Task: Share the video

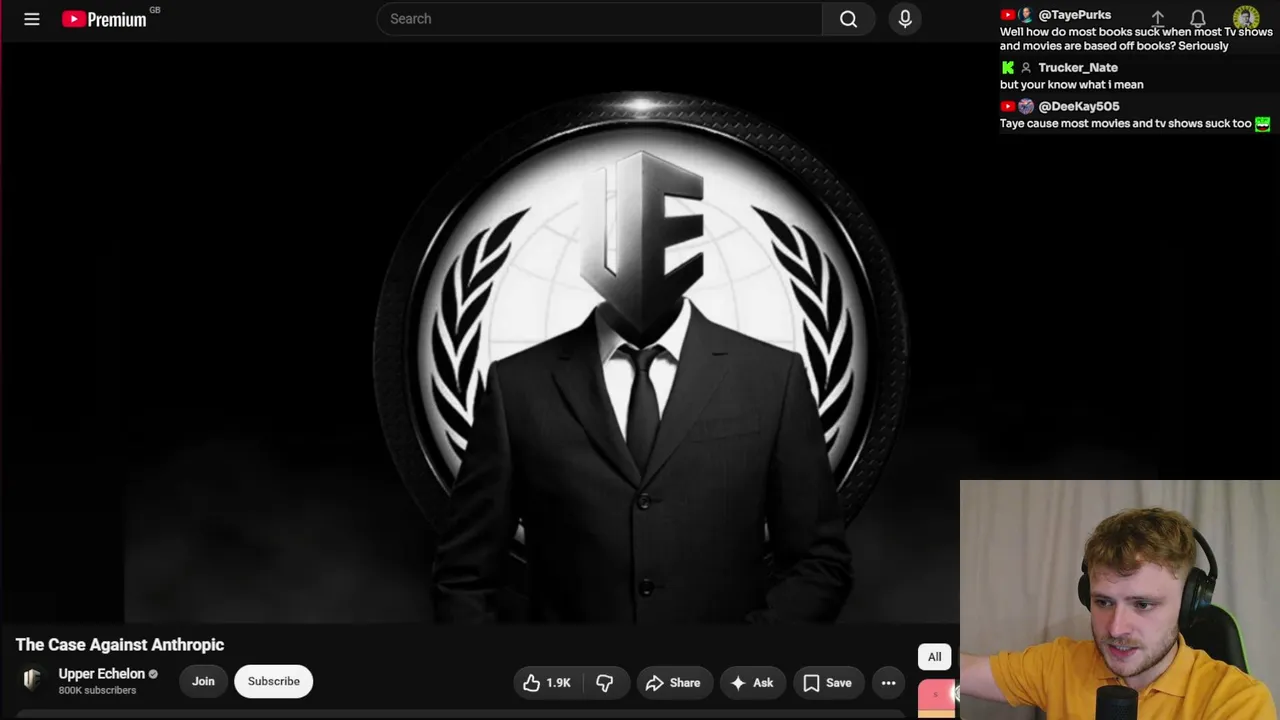Action: click(x=674, y=683)
